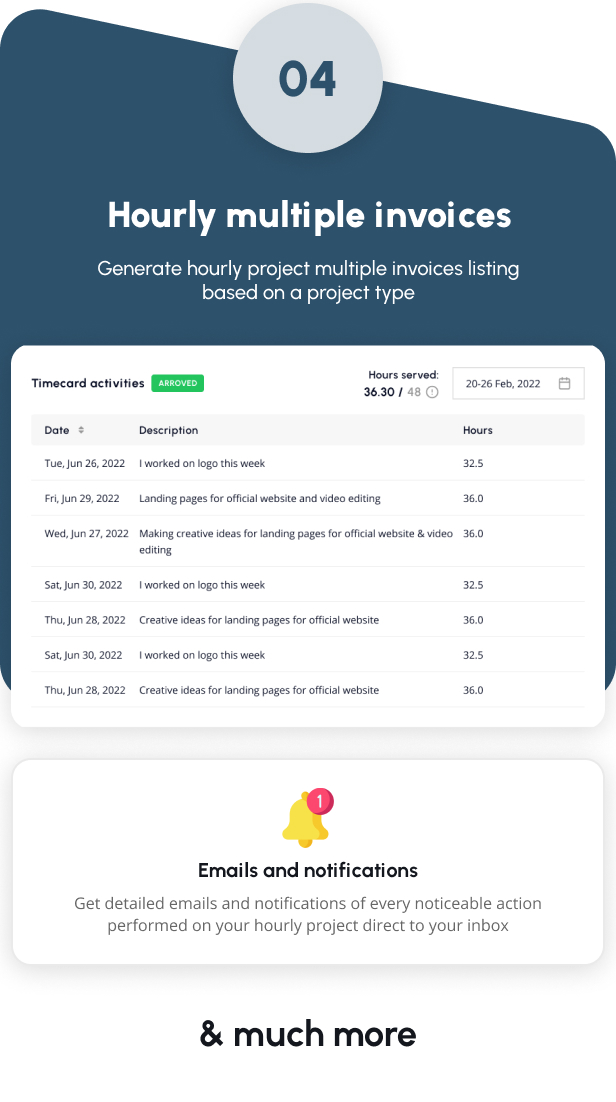The width and height of the screenshot is (616, 1102).
Task: Click the Emails and notifications heading
Action: 308,870
